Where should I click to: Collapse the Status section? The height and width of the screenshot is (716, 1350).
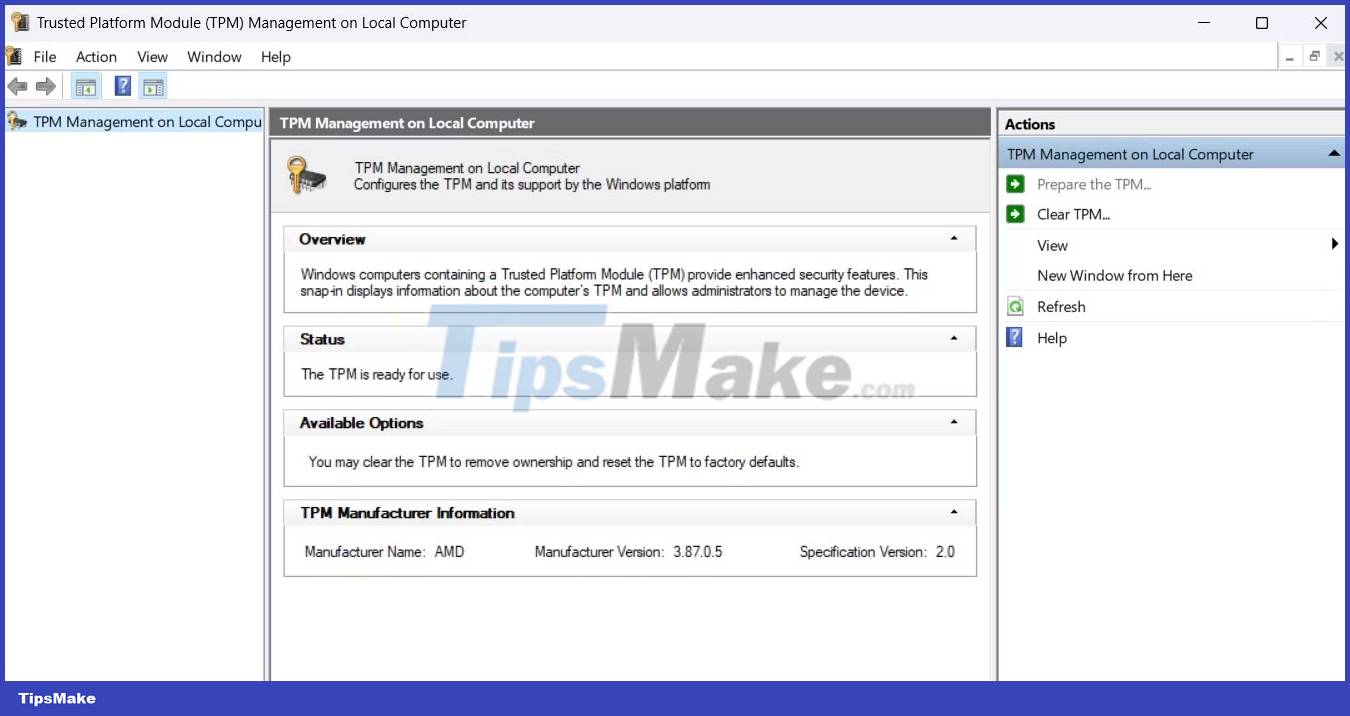click(954, 338)
